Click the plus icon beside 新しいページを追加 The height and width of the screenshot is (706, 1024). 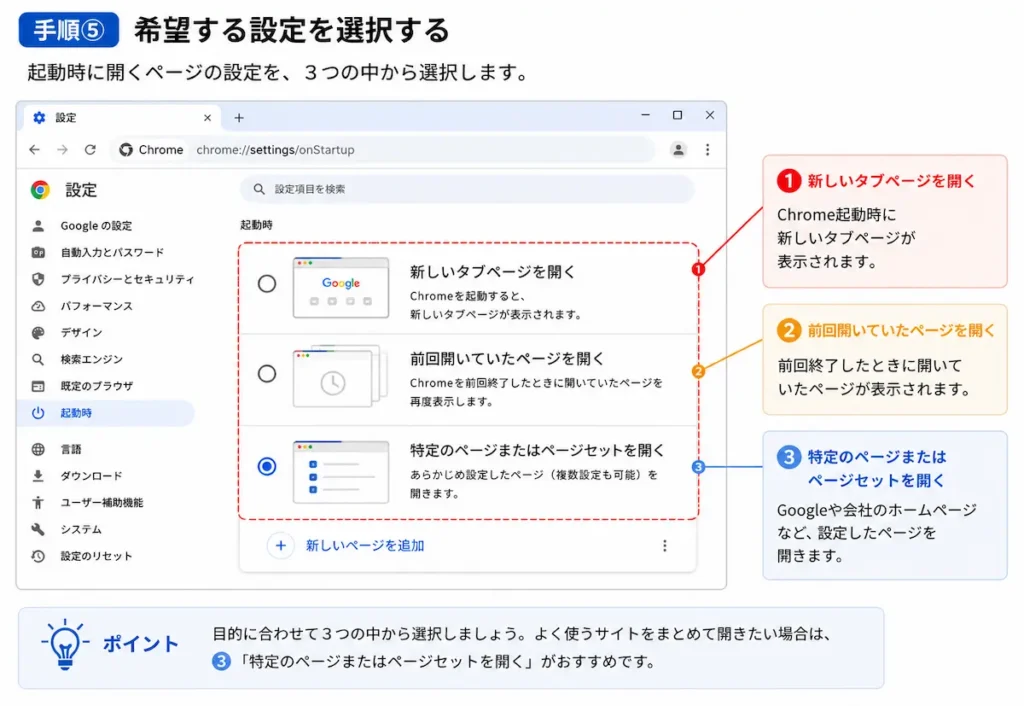coord(281,545)
